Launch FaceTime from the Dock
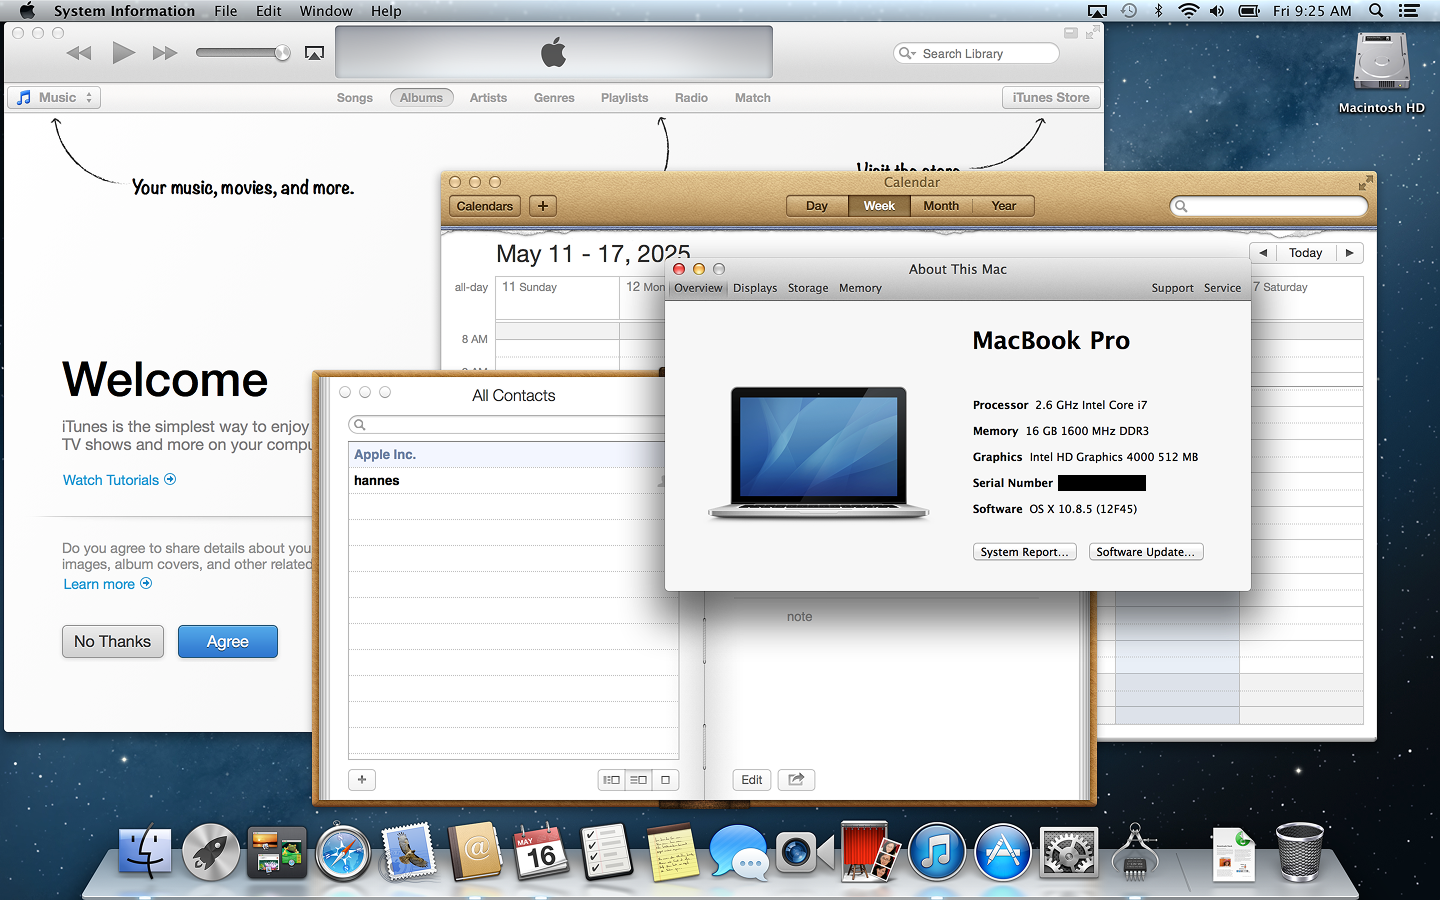The image size is (1440, 900). (x=806, y=853)
